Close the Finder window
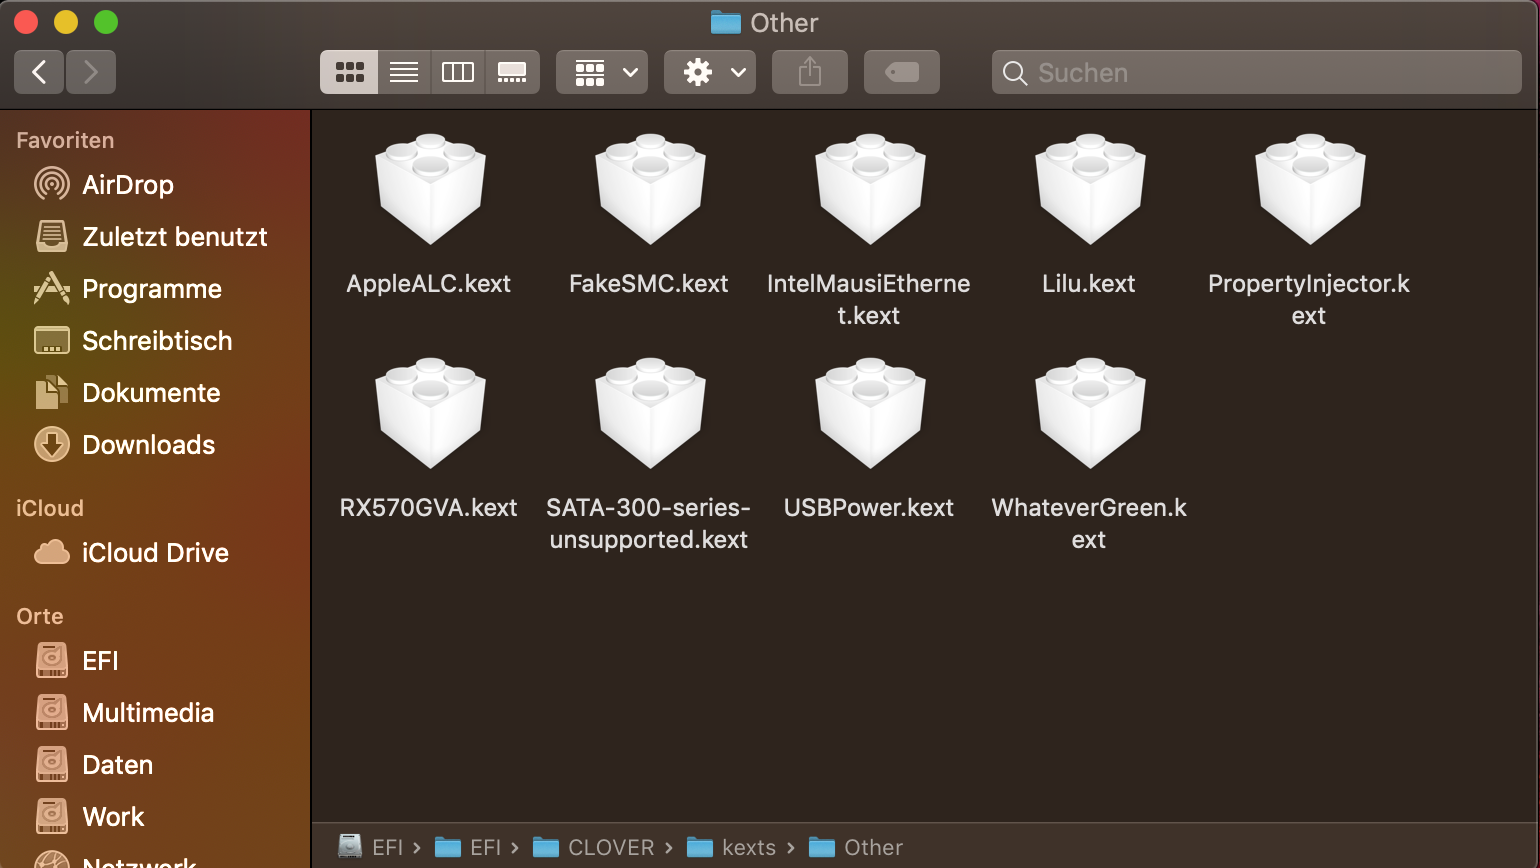The height and width of the screenshot is (868, 1540). tap(26, 22)
